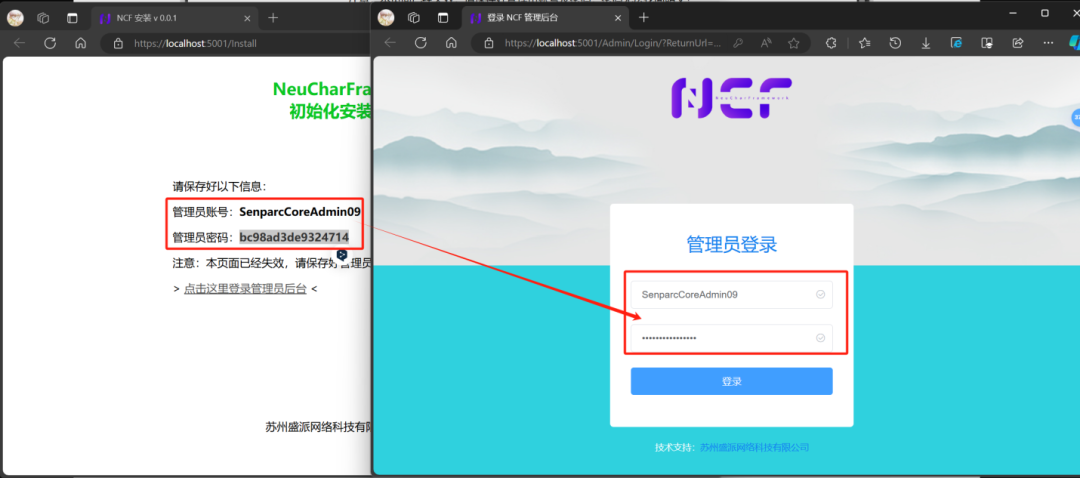
Task: Click the Admin/Login address bar URL
Action: tap(613, 43)
